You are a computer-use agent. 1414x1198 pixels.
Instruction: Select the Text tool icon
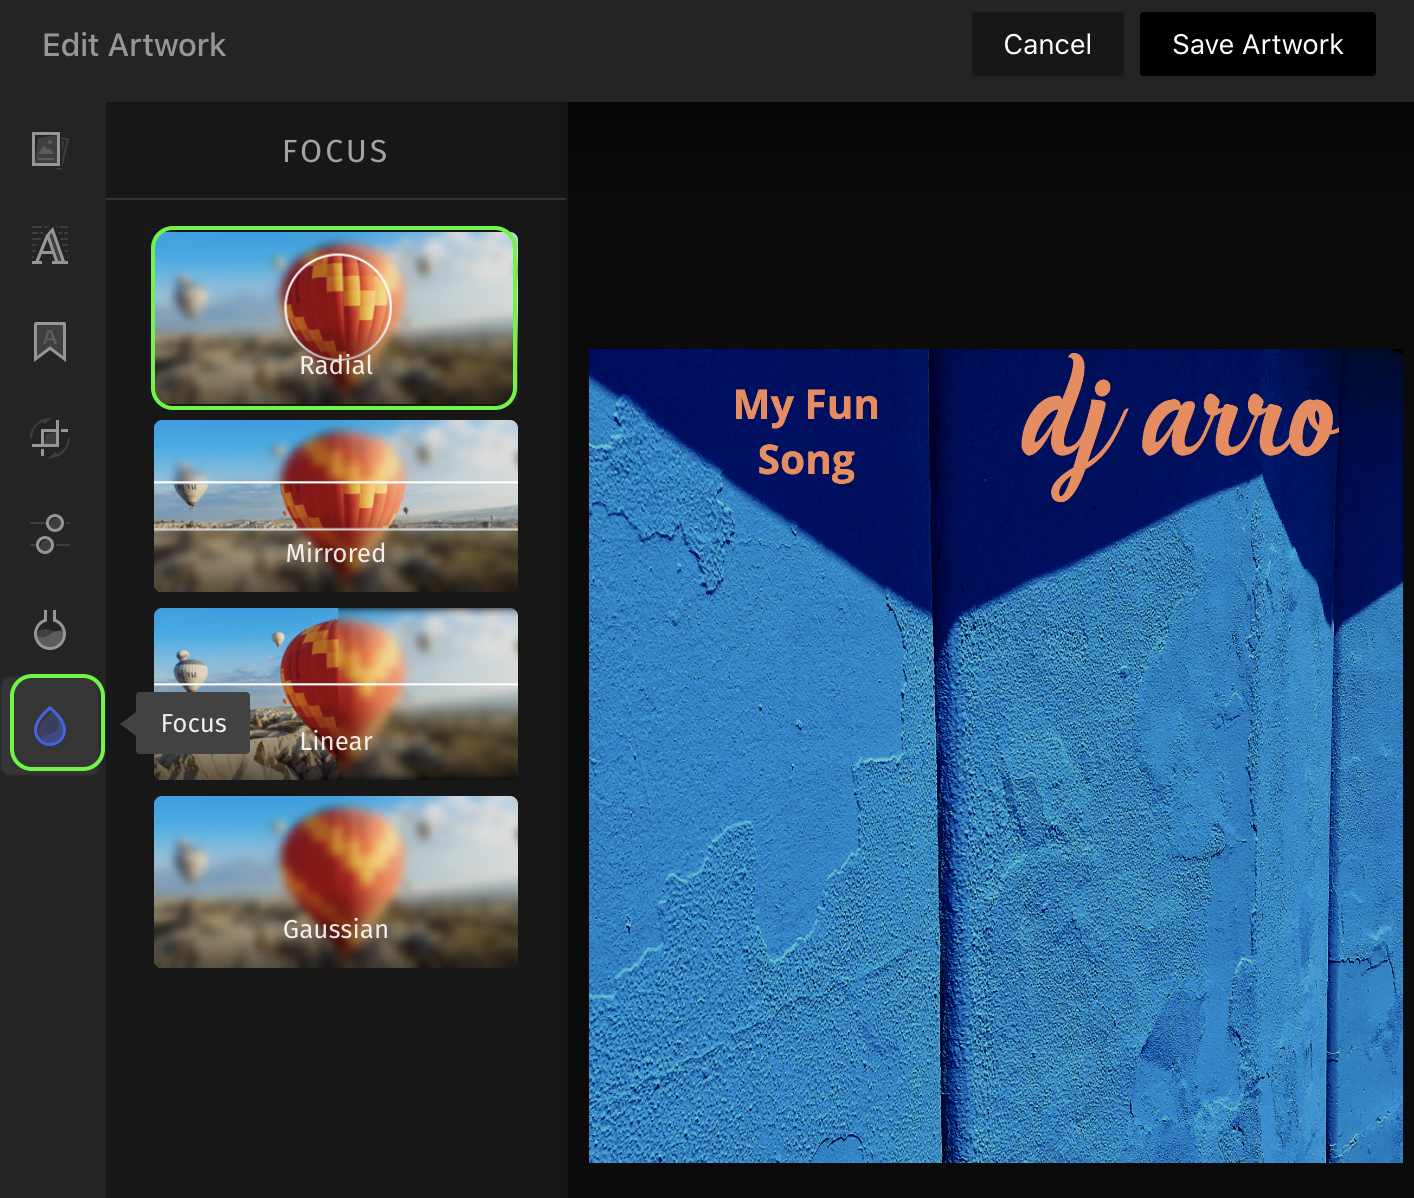coord(49,246)
